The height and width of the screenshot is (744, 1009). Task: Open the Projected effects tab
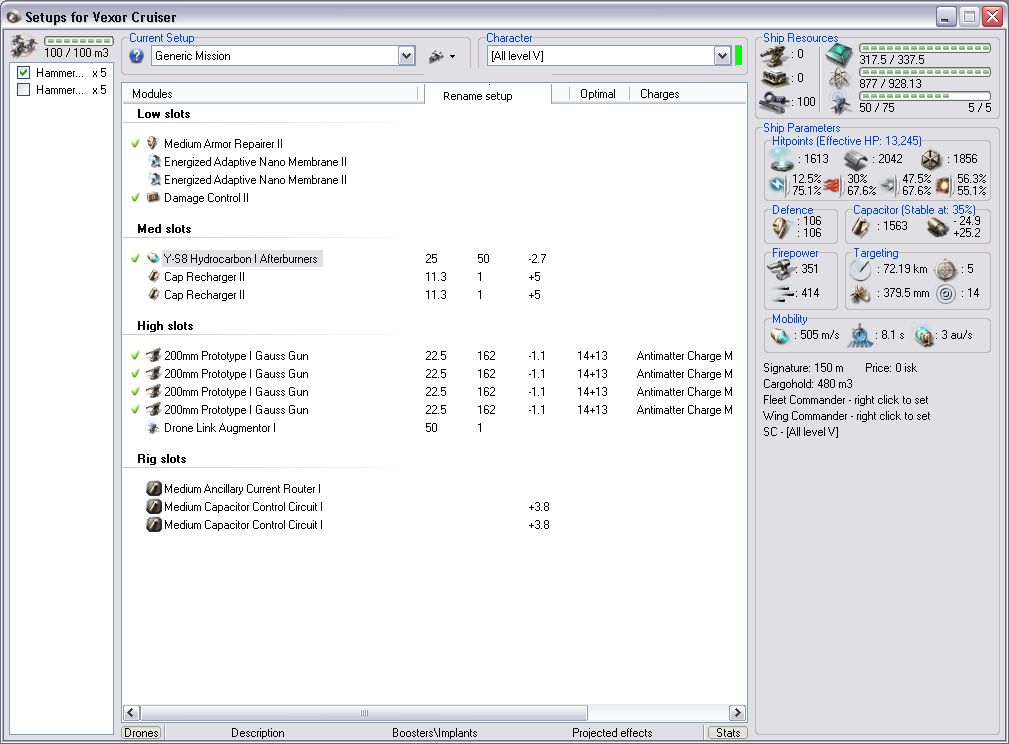click(x=612, y=732)
